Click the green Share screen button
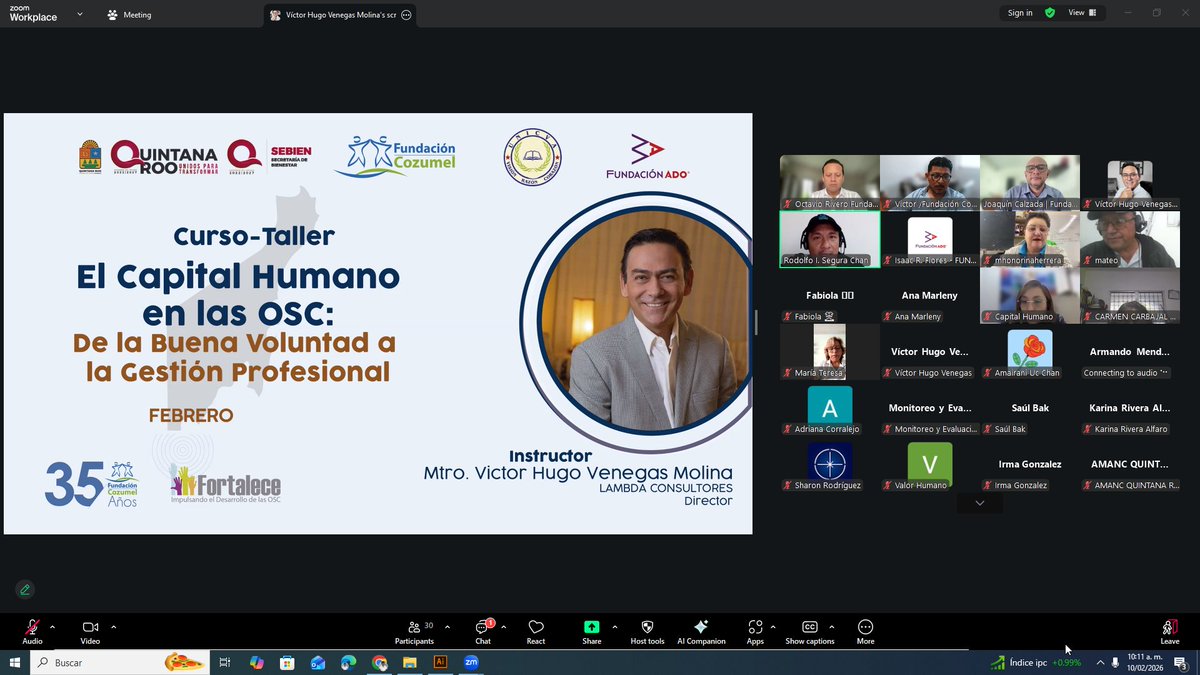The image size is (1200, 675). [x=592, y=632]
